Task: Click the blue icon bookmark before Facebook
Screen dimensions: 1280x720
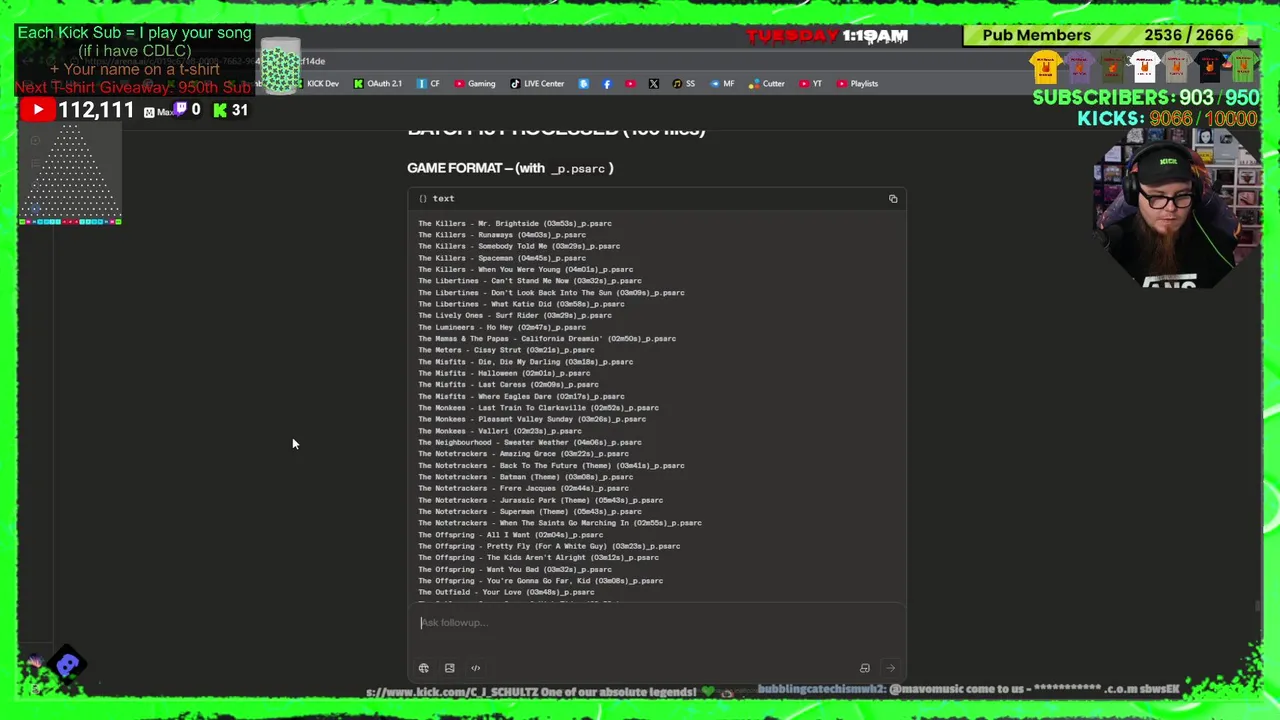Action: tap(584, 84)
